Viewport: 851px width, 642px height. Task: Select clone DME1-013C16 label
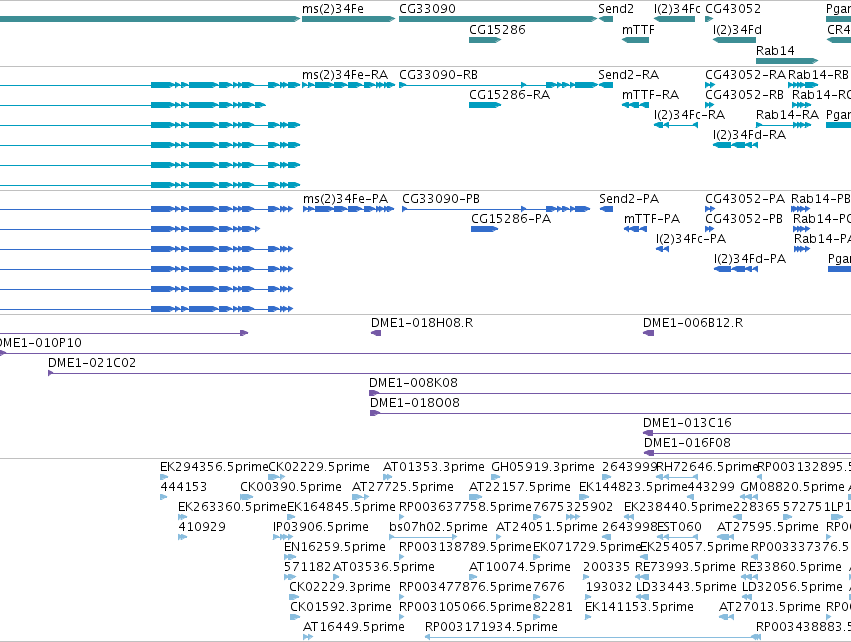[x=687, y=422]
